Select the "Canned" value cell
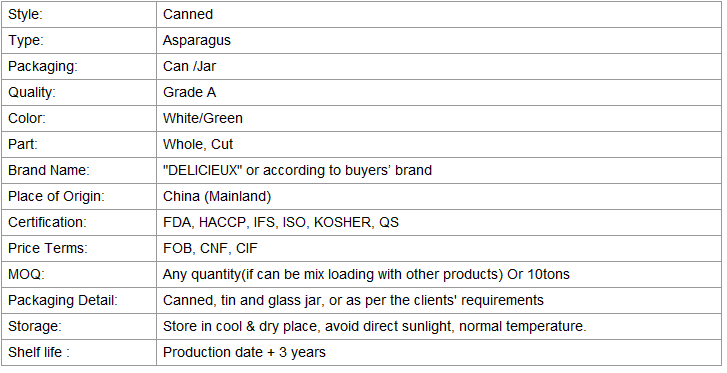The image size is (727, 373). click(439, 14)
